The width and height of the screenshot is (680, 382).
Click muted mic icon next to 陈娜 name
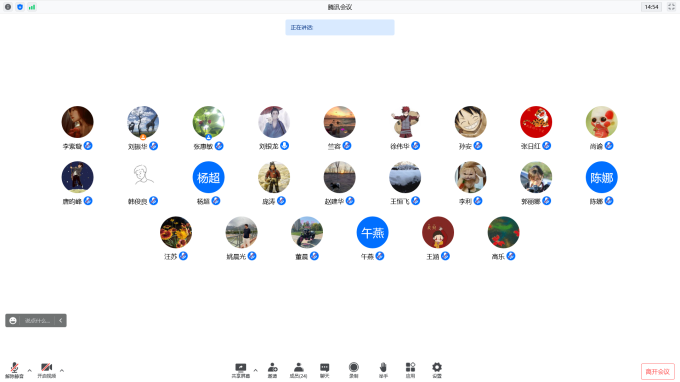[609, 201]
